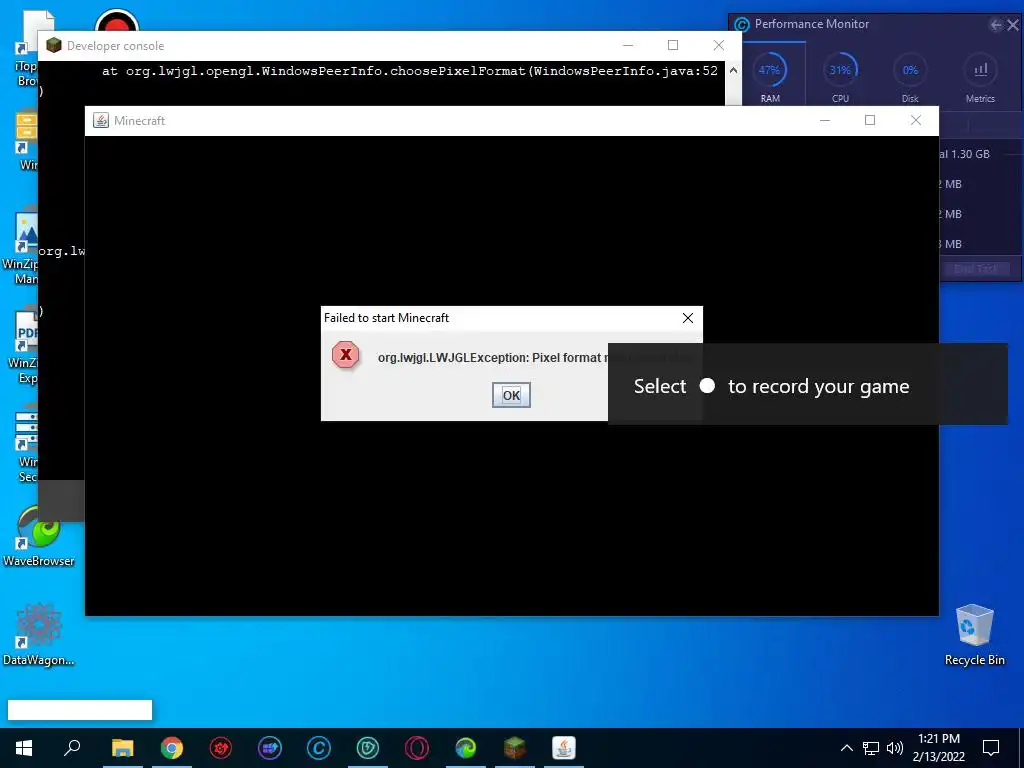Open the clock showing 1:21 PM

pyautogui.click(x=938, y=748)
